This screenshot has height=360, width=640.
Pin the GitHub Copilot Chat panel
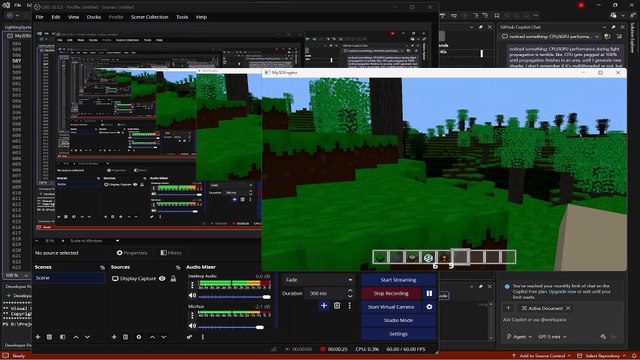613,27
